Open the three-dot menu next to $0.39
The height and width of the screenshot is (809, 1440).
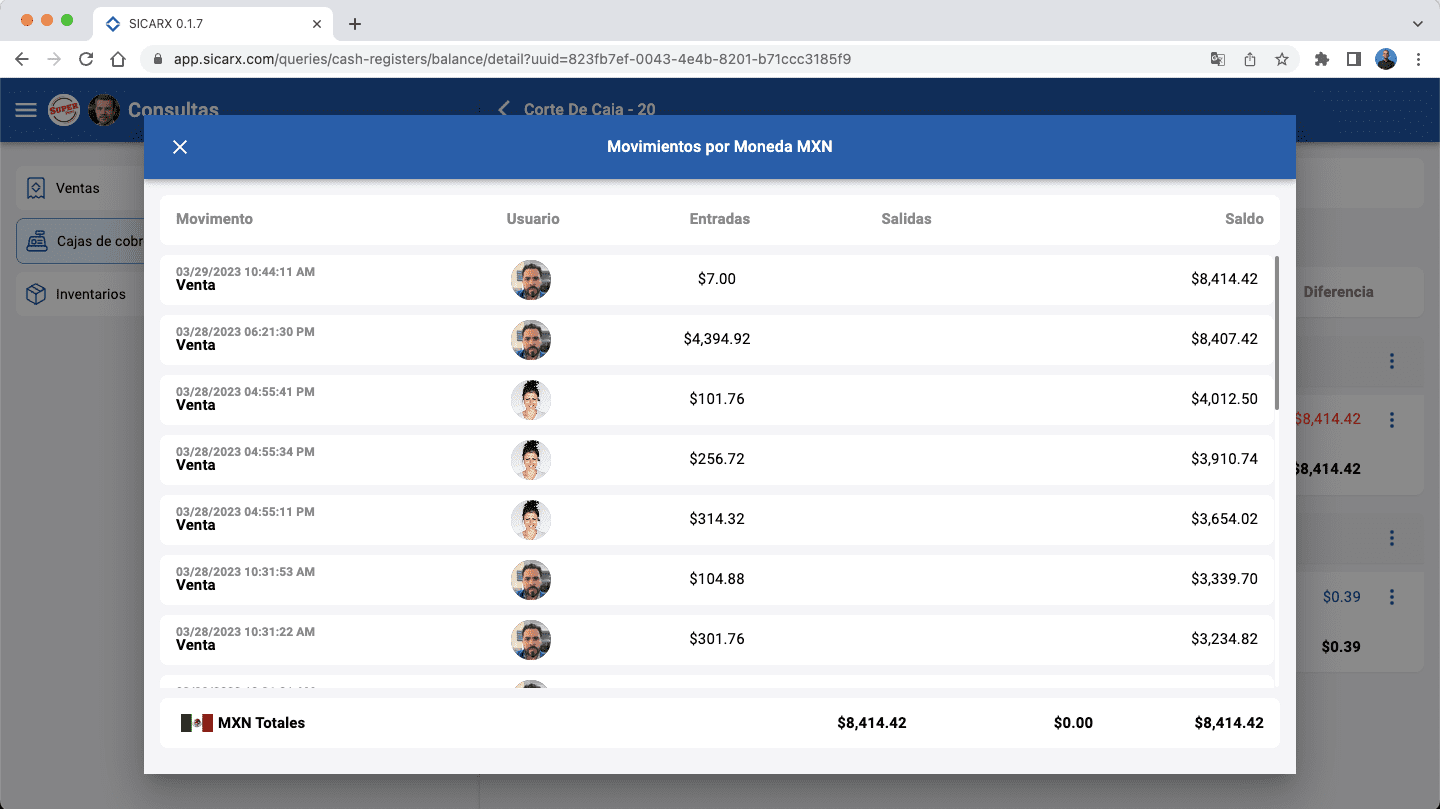coord(1391,597)
